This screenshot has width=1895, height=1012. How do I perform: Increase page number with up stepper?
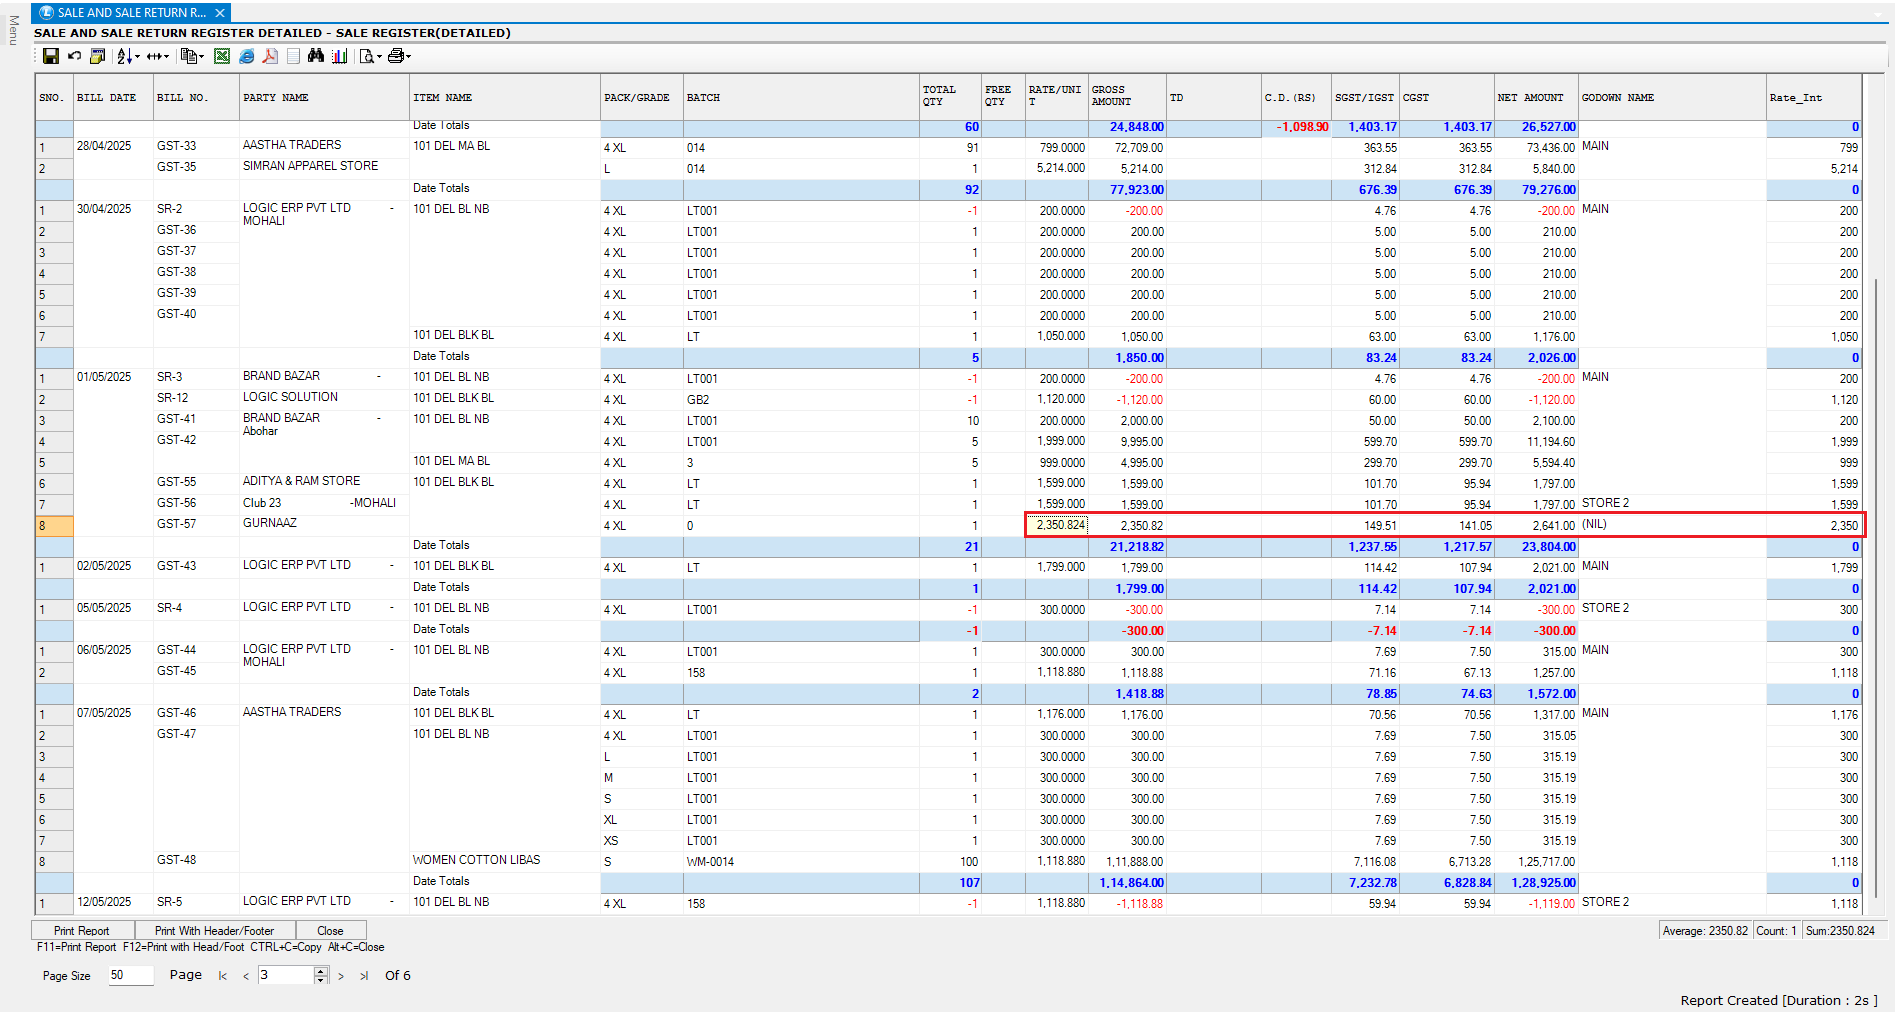[x=321, y=971]
